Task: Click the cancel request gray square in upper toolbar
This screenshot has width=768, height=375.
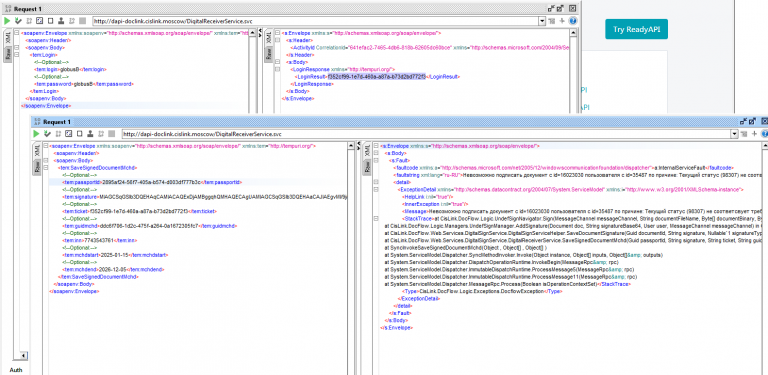Action: 82,21
